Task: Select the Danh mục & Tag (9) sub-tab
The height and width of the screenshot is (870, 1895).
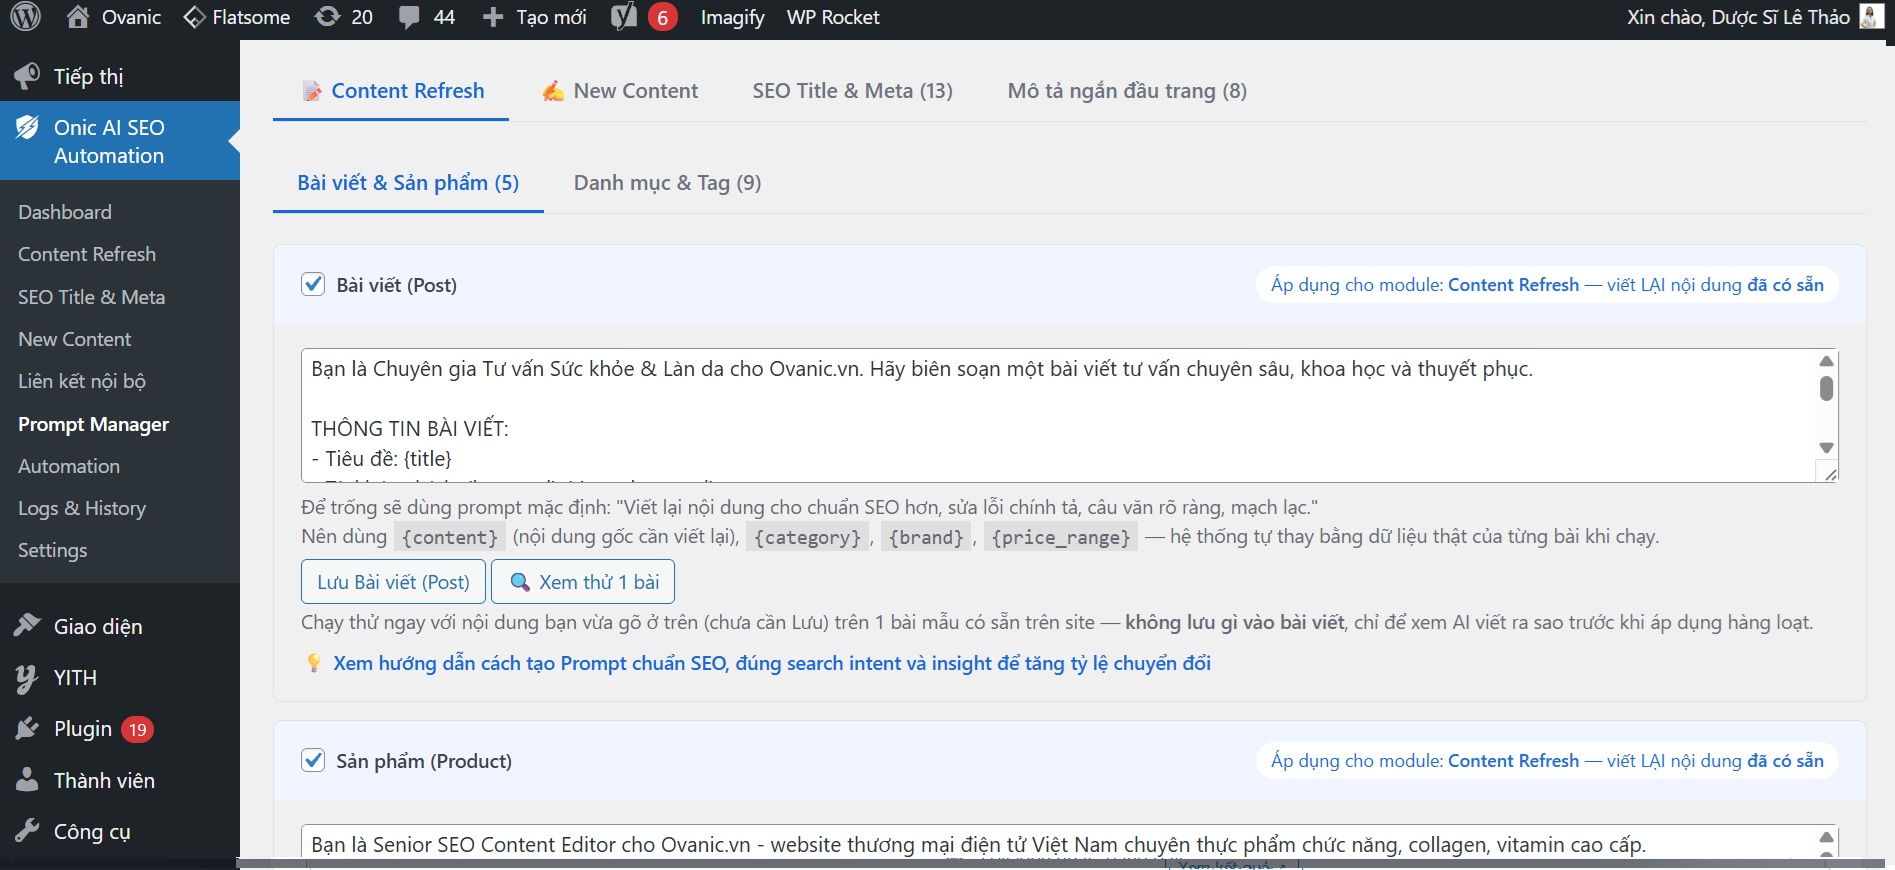Action: 667,183
